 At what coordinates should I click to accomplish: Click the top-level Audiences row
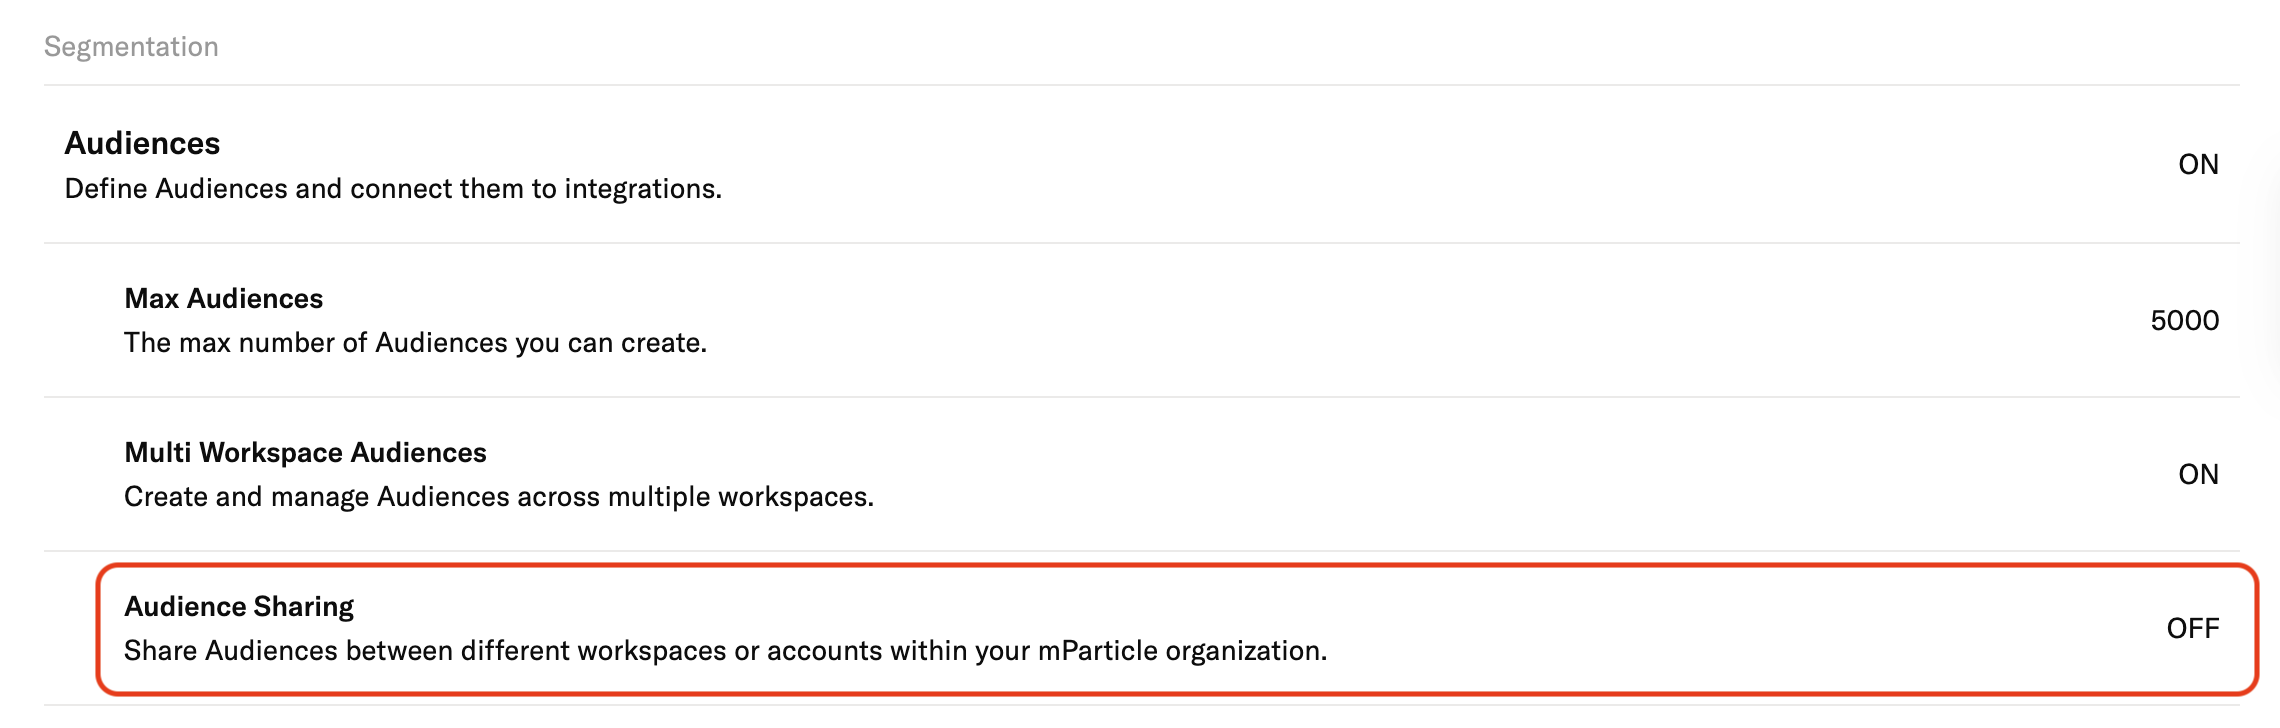[x=1141, y=164]
